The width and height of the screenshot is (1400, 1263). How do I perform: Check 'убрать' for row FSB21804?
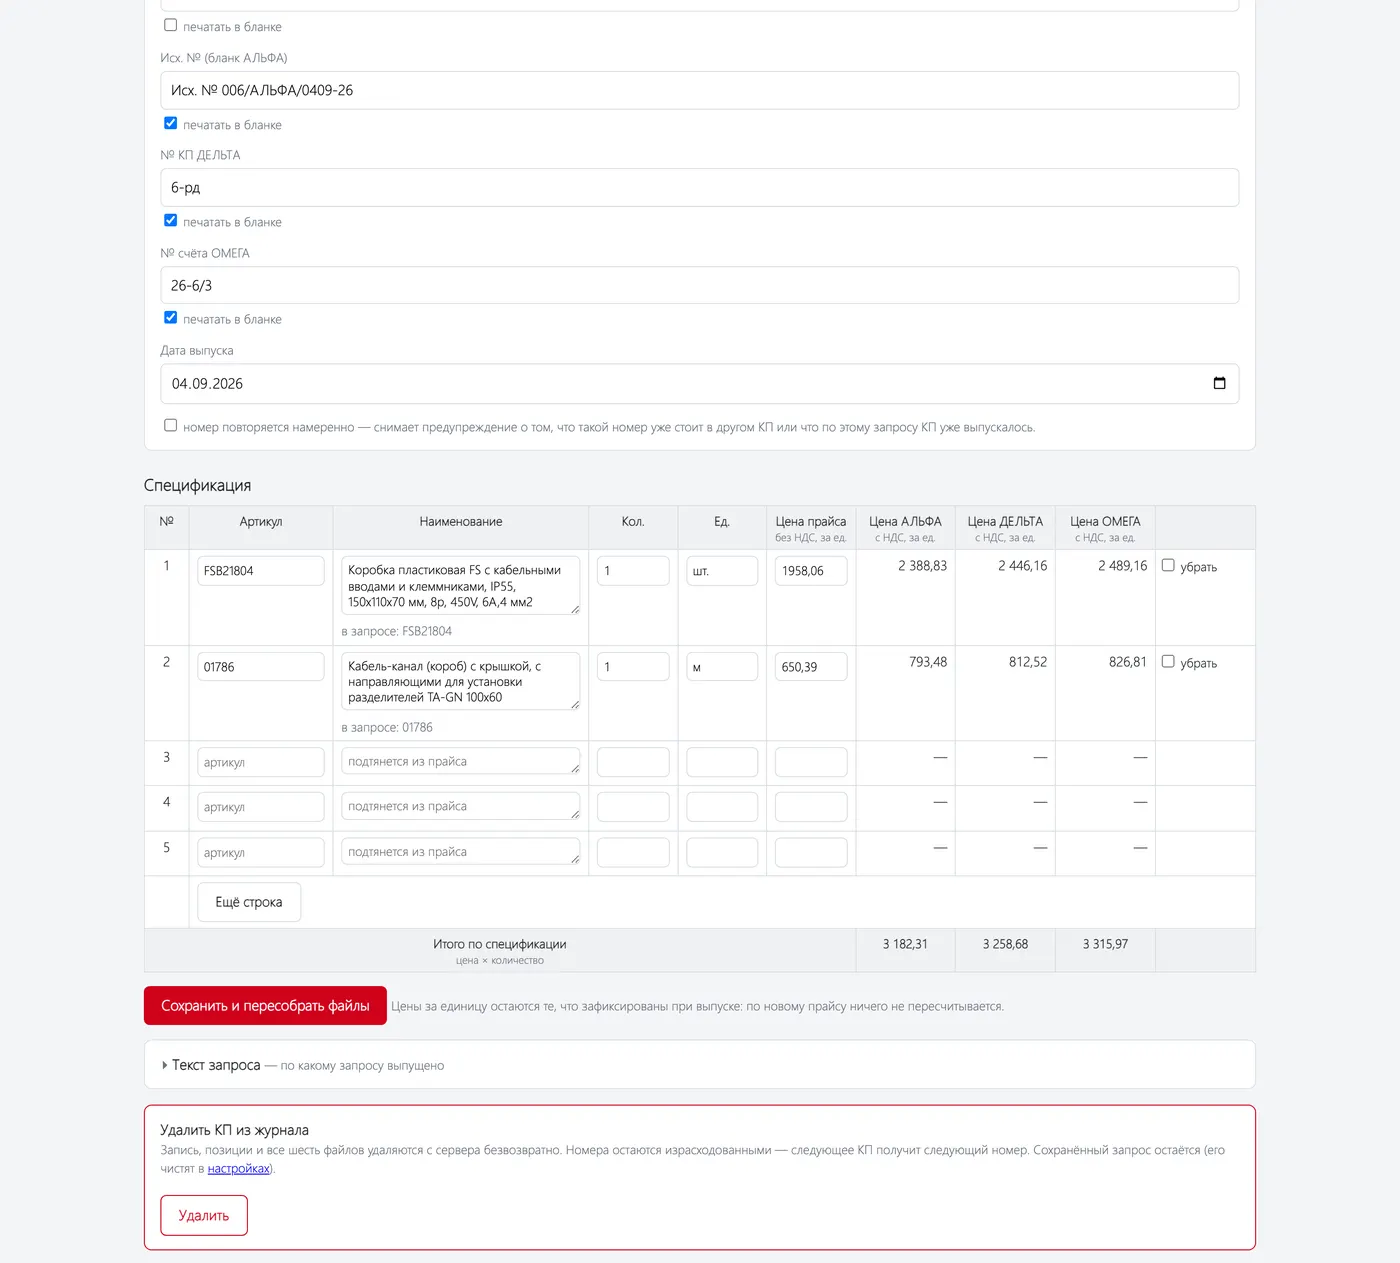(1168, 565)
